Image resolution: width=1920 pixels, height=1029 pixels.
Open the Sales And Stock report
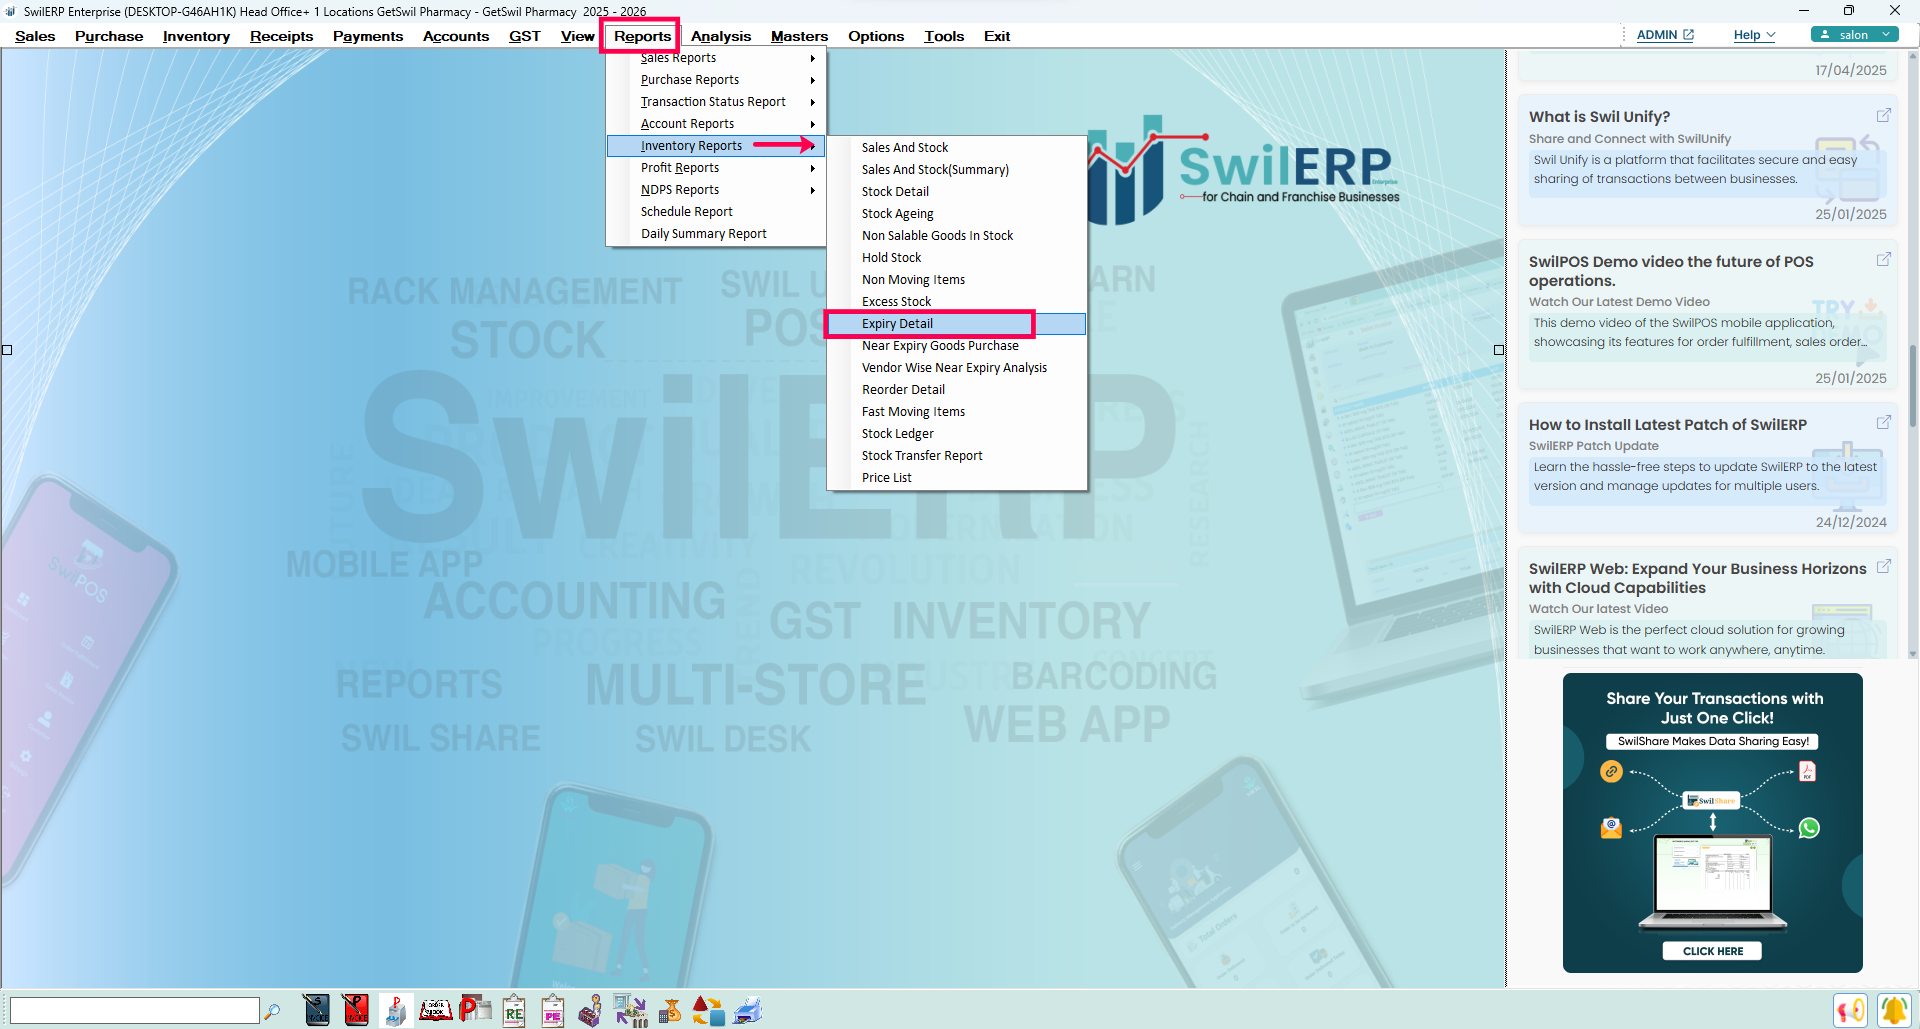(957, 148)
